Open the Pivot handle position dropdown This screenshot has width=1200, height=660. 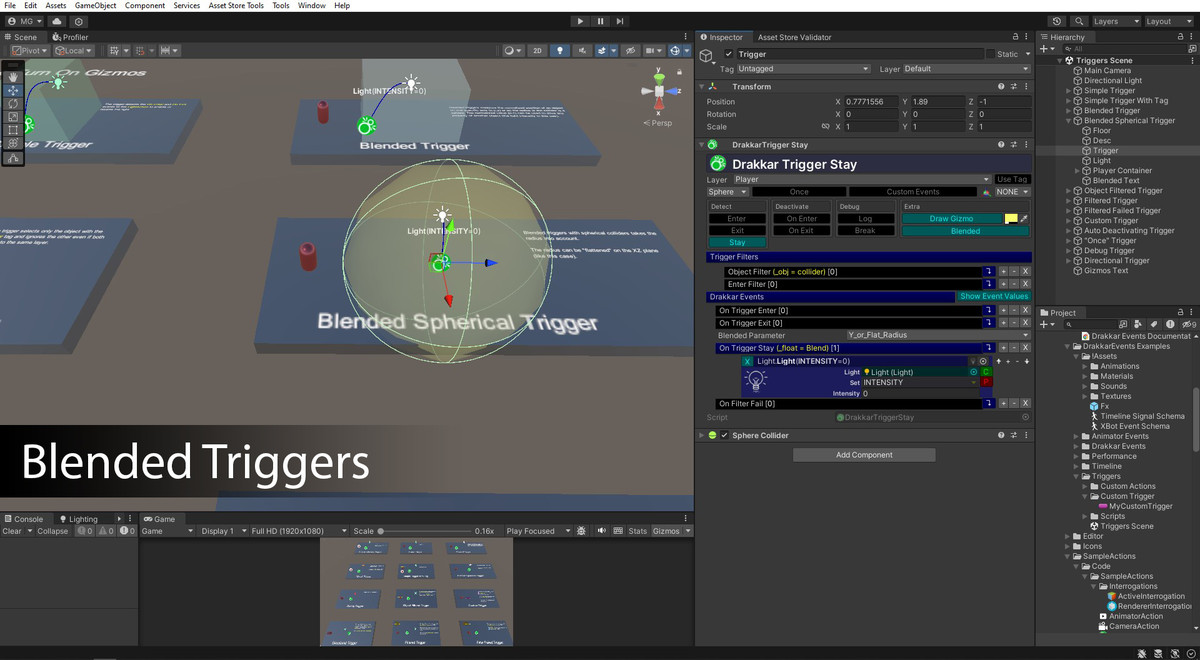point(31,50)
